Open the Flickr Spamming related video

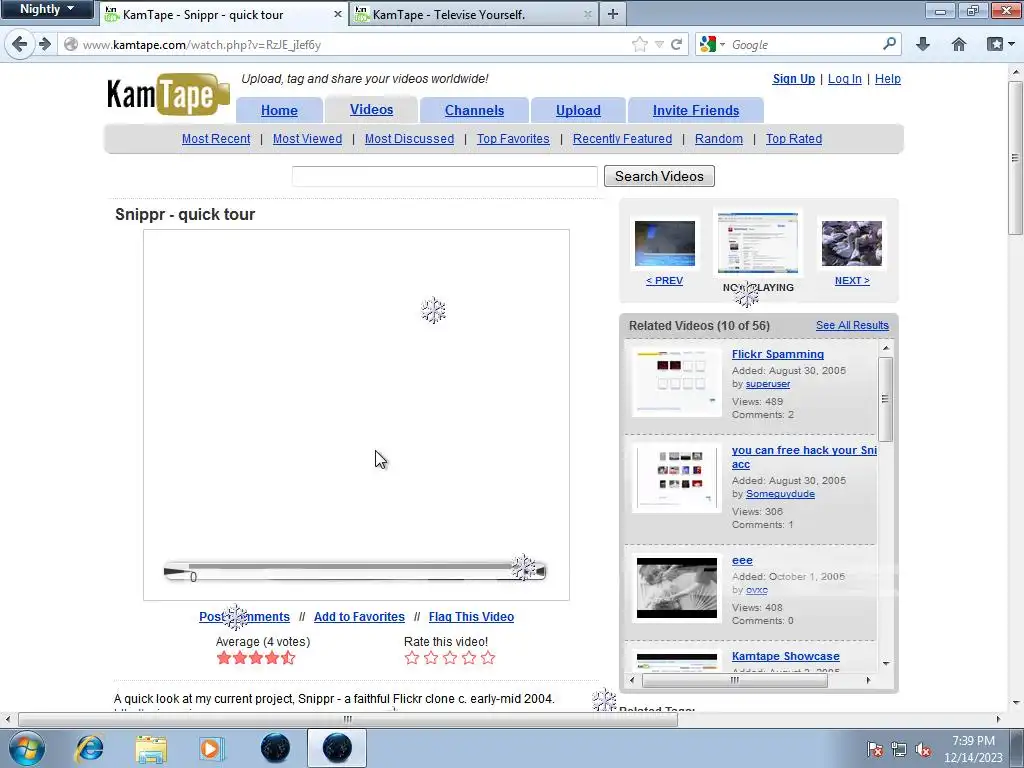point(777,354)
